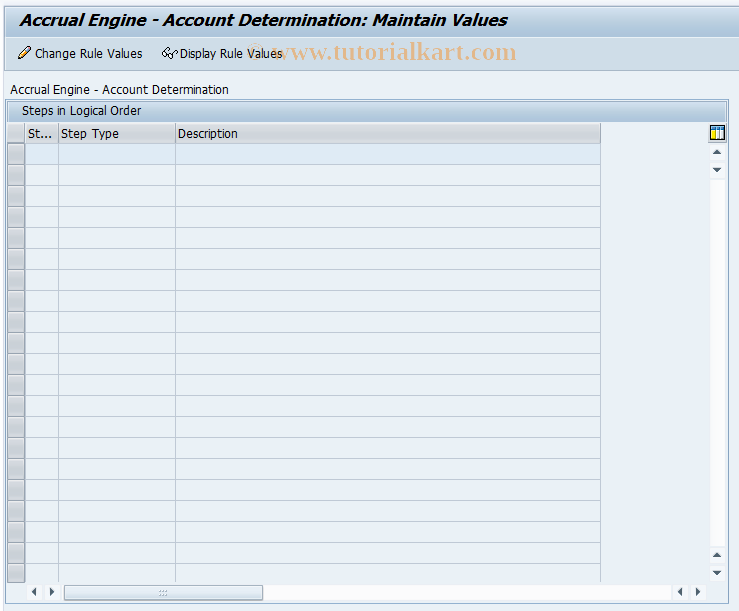Click the left arrow at the start of the horizontal scrollbar
The width and height of the screenshot is (739, 611).
(34, 592)
